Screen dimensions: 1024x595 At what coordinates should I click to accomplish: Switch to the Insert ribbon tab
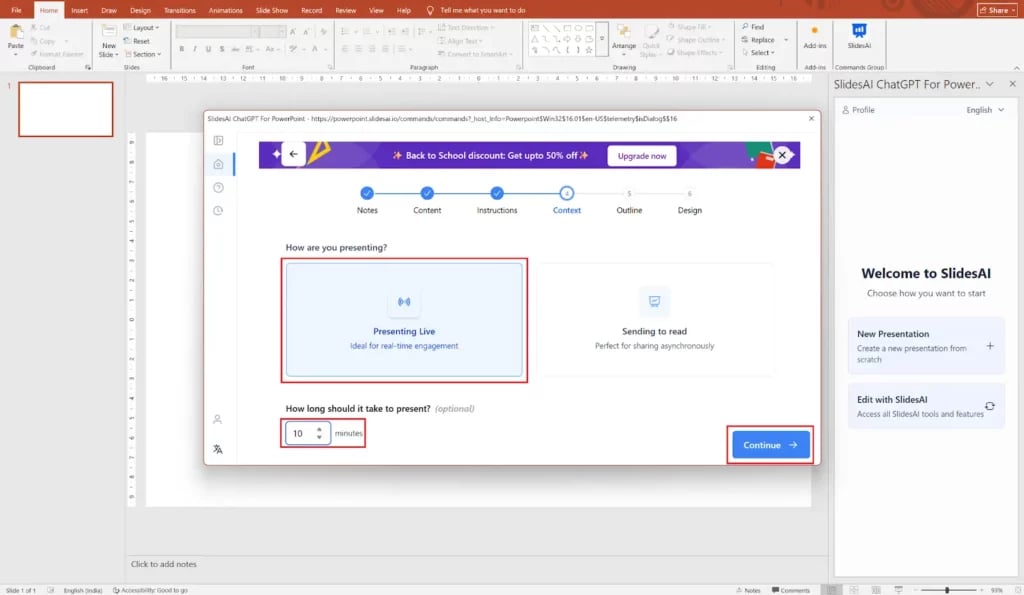[x=79, y=10]
